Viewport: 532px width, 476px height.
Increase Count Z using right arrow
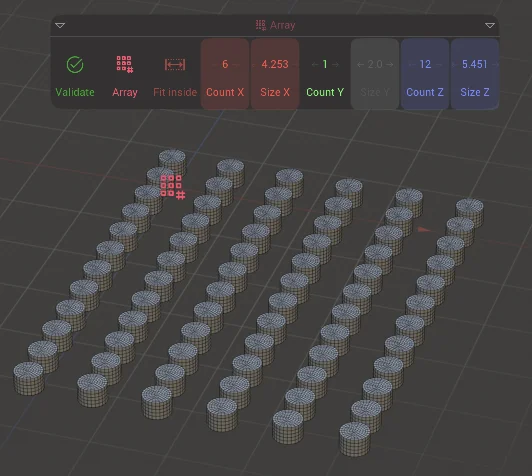[438, 64]
